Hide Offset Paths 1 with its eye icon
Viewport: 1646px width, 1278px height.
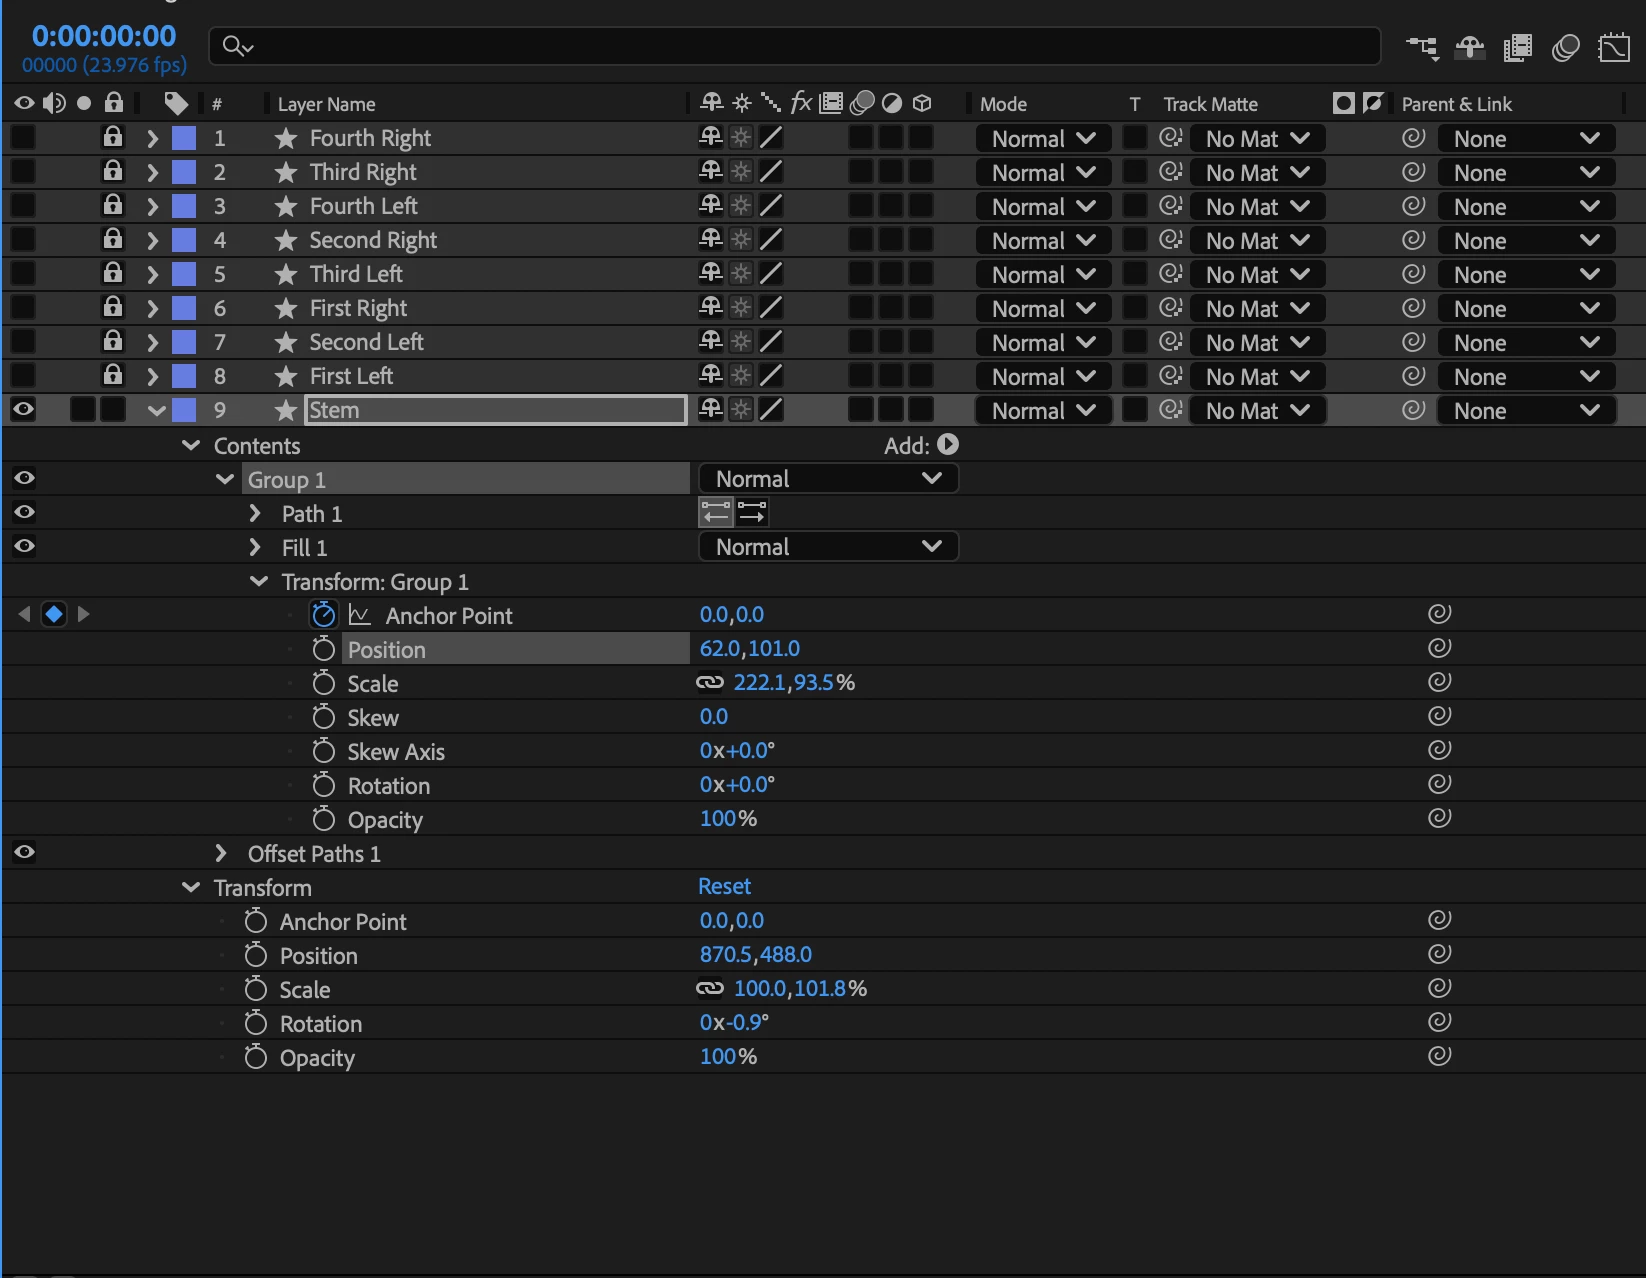(x=24, y=852)
